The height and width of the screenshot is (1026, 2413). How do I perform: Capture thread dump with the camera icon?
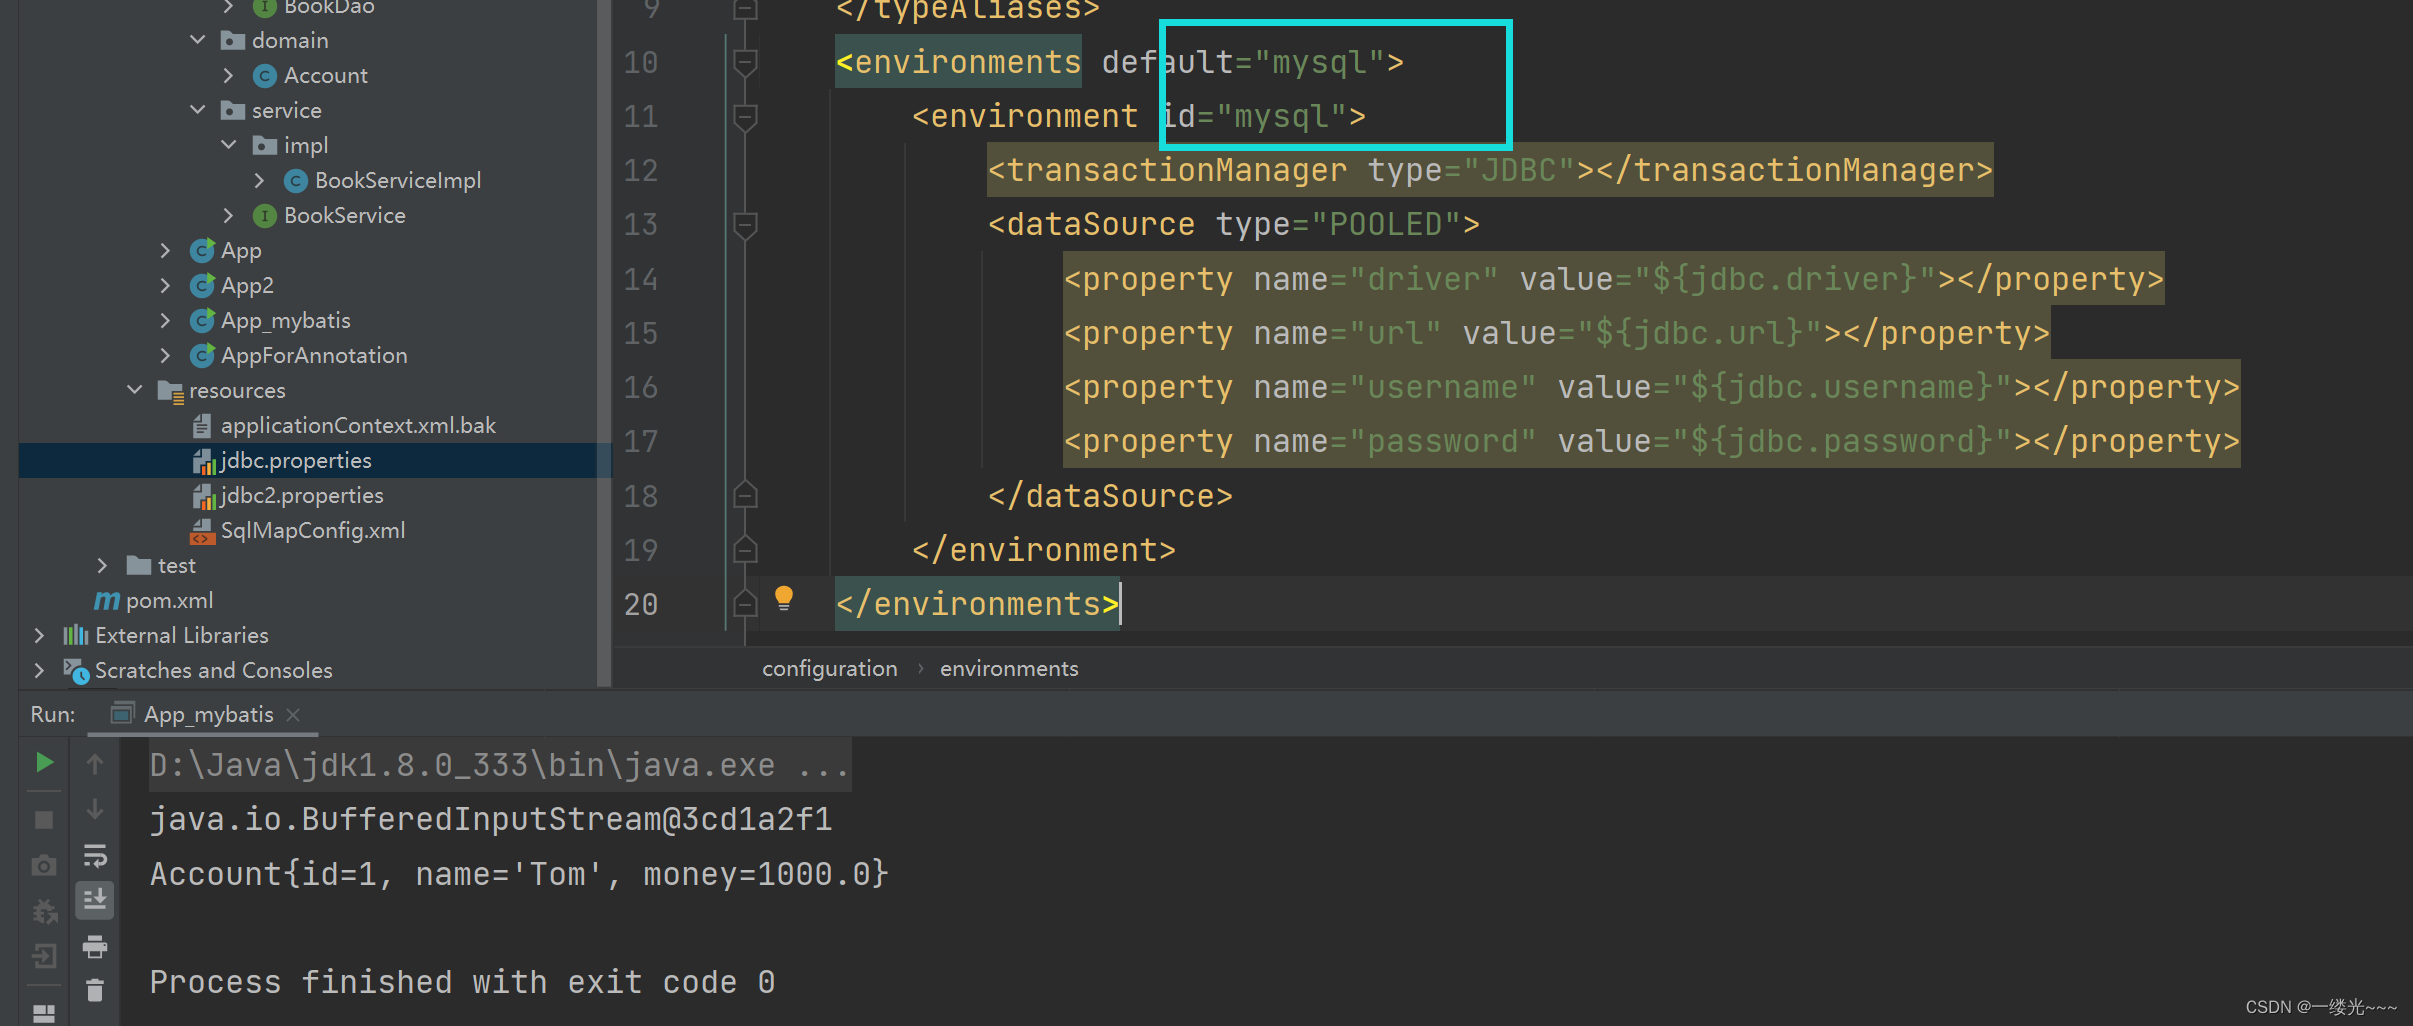click(44, 866)
